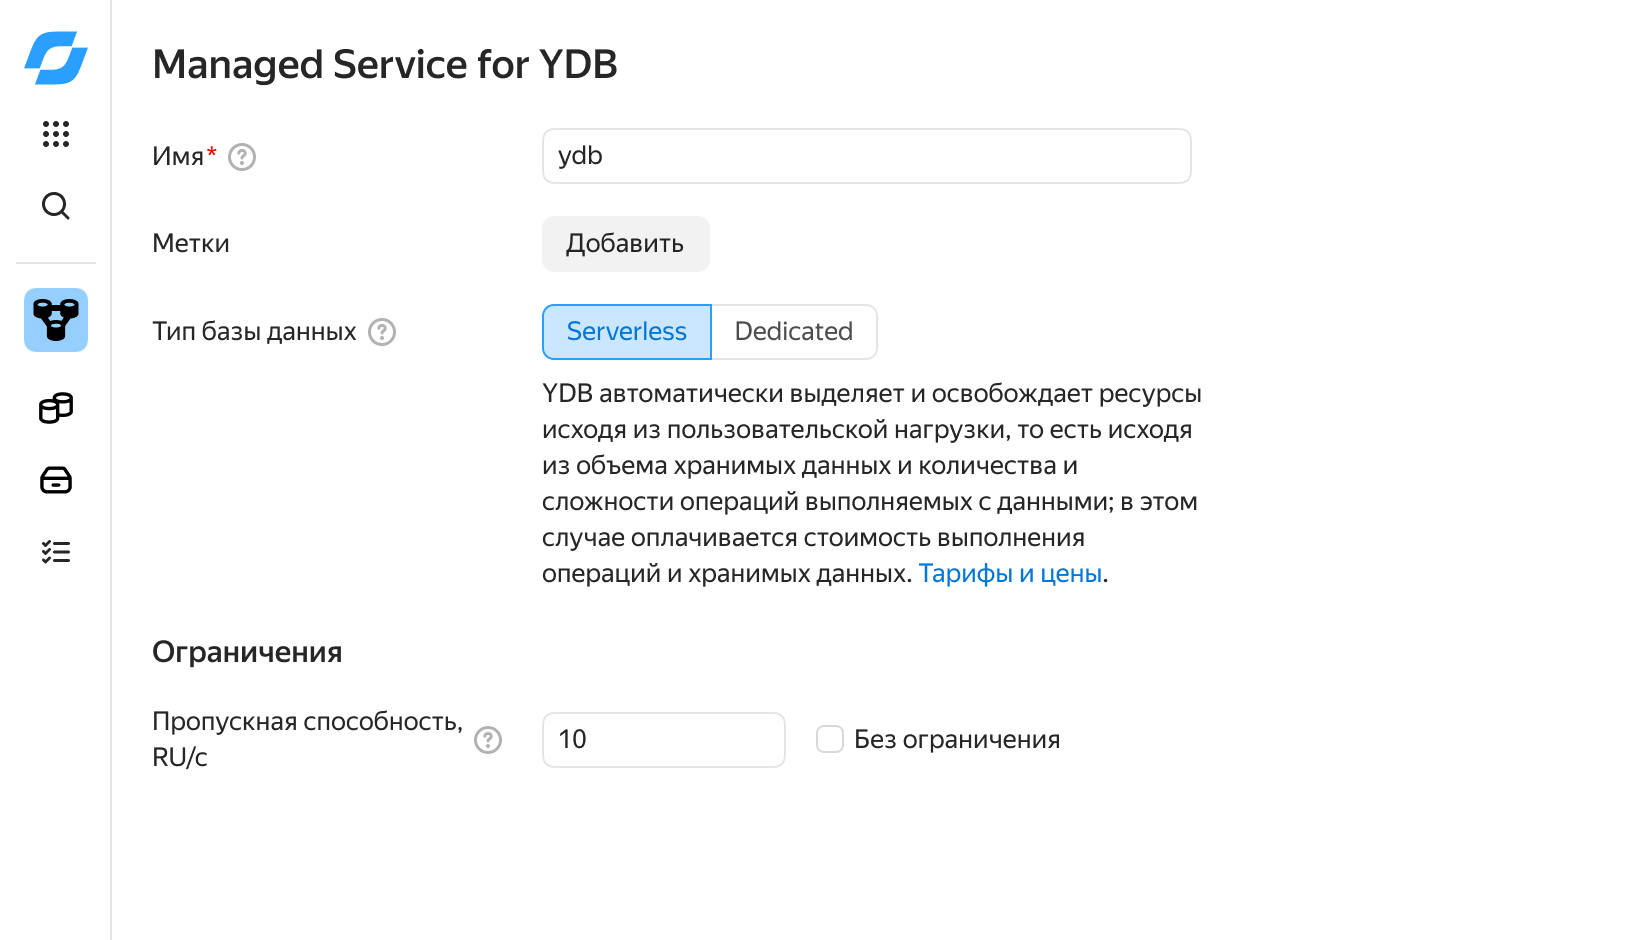
Task: Click the Без ограничения text label
Action: tap(957, 739)
